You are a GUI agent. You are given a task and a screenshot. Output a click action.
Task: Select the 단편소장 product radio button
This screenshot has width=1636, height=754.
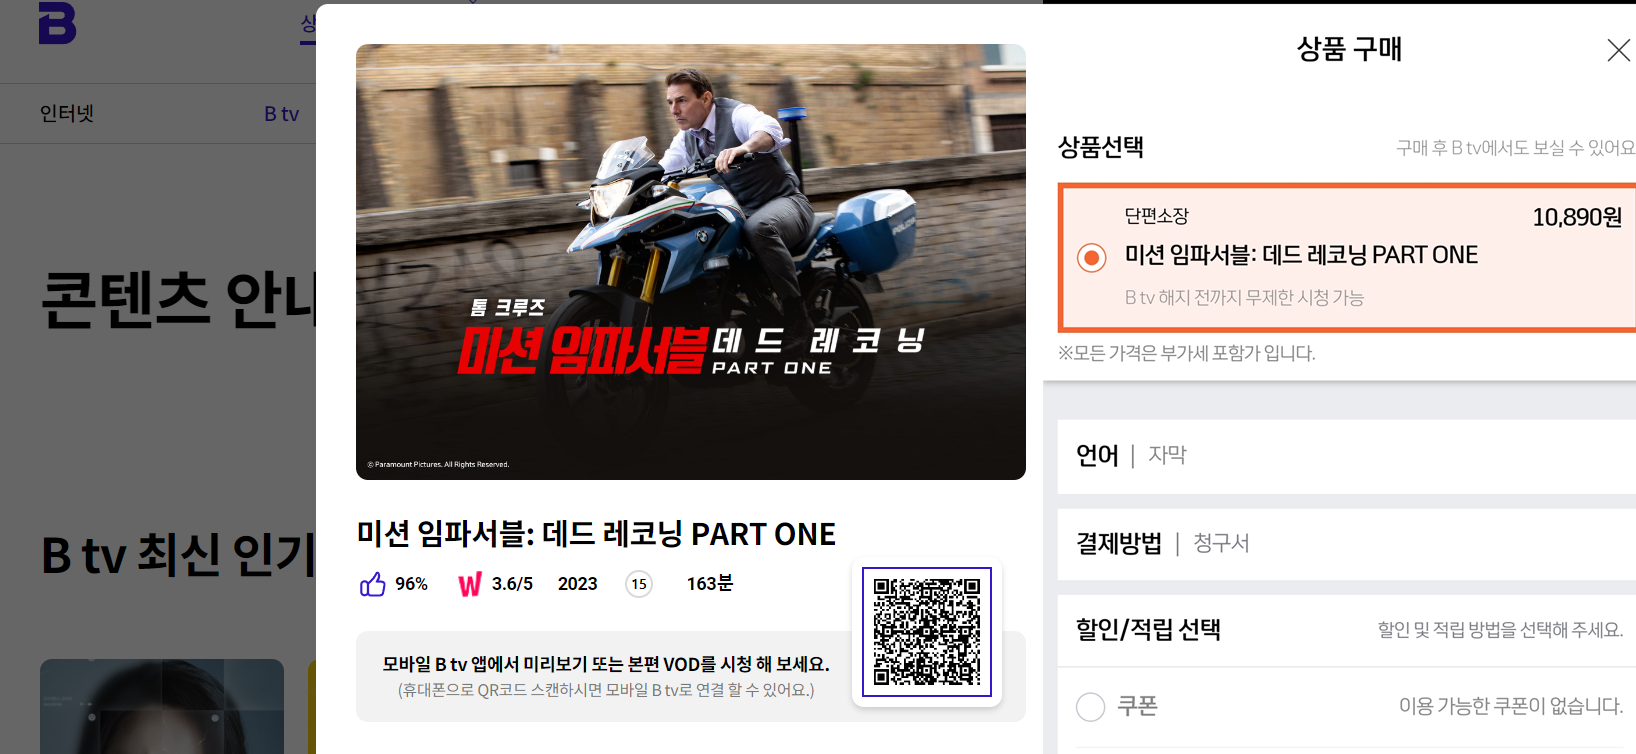click(x=1091, y=258)
